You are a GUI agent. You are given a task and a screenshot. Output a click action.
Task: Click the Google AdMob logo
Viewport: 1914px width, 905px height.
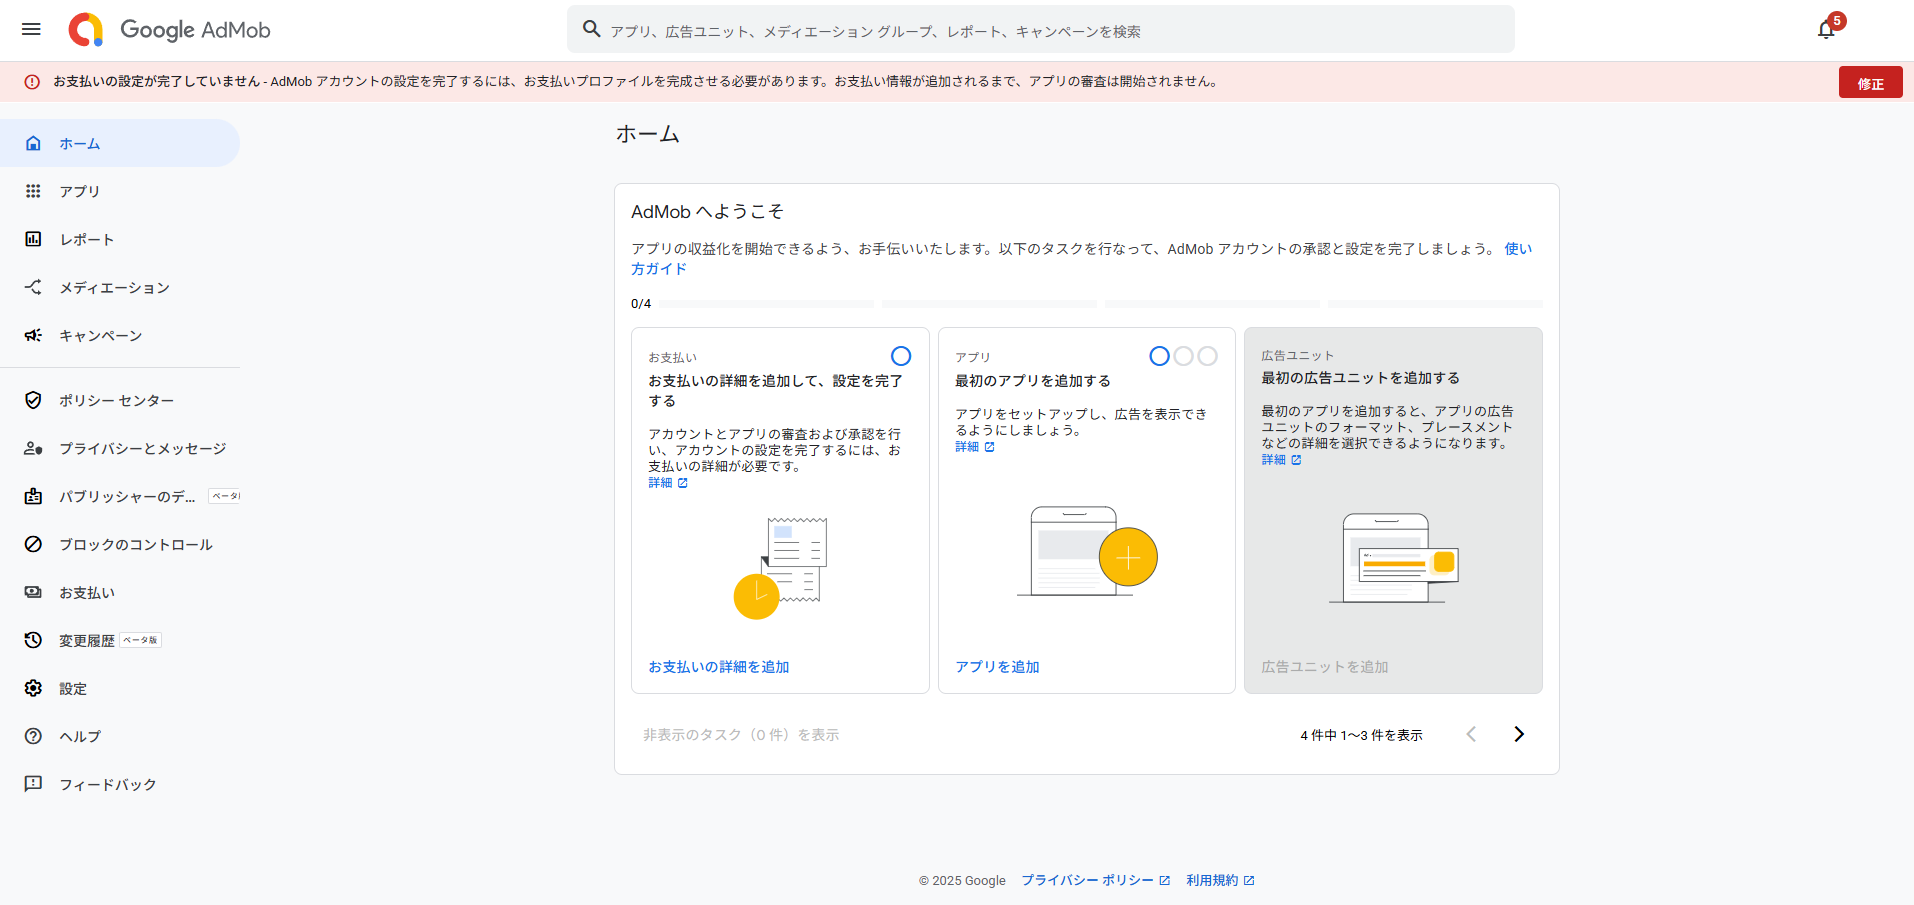[x=170, y=30]
